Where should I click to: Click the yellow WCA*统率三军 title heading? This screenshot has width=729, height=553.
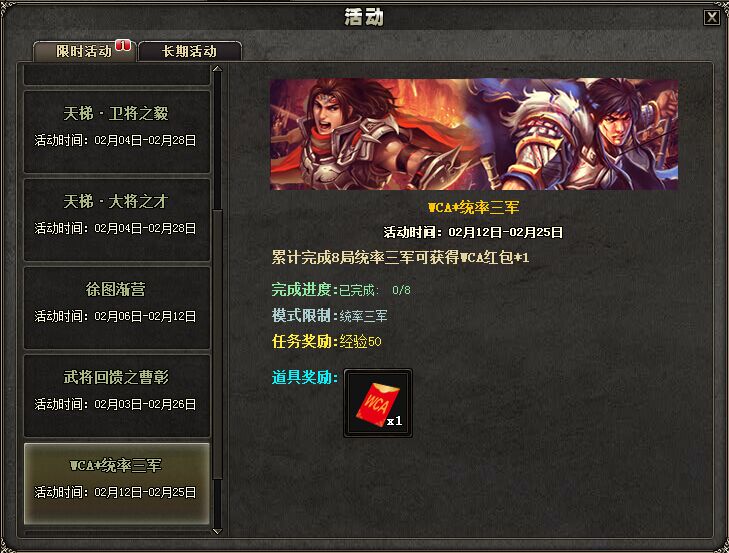click(x=473, y=207)
